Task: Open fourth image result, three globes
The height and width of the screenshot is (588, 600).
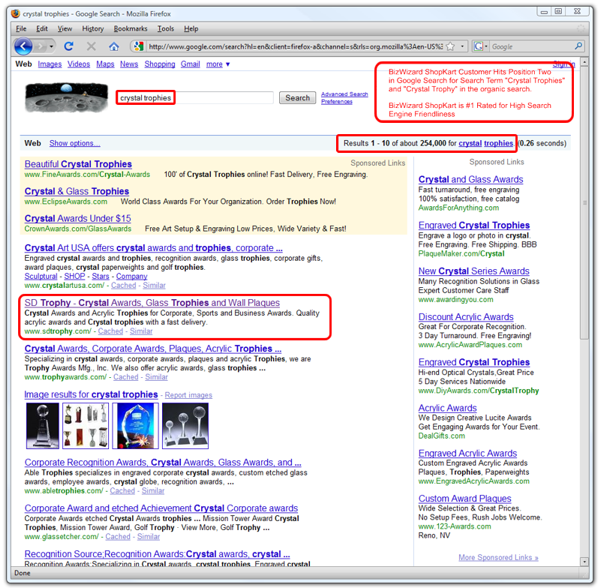Action: click(x=185, y=425)
